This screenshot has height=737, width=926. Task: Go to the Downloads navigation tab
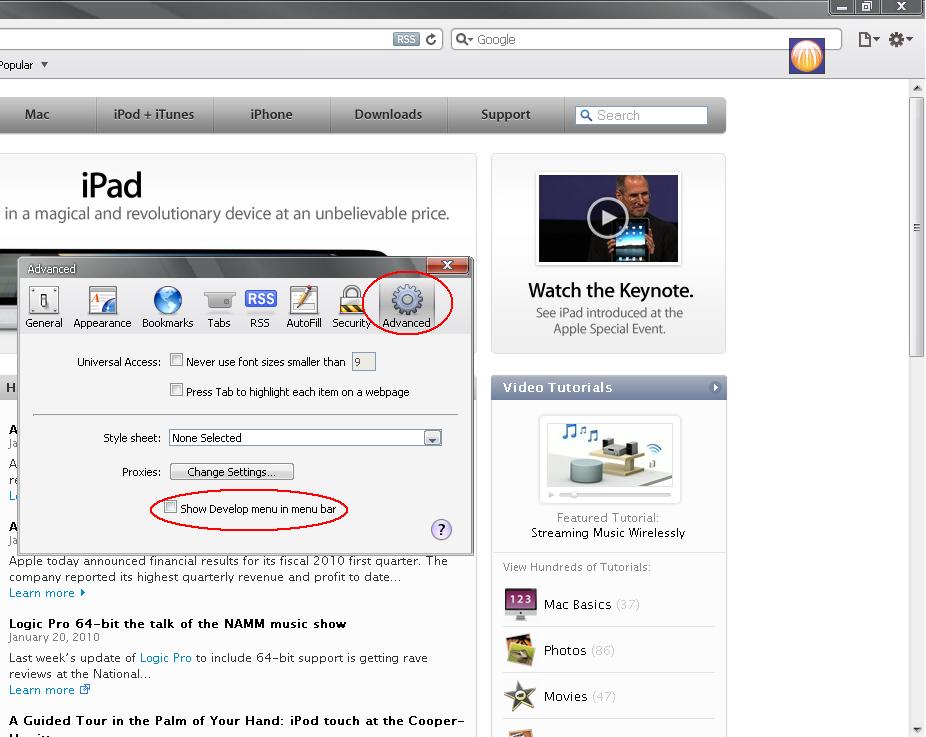coord(388,114)
